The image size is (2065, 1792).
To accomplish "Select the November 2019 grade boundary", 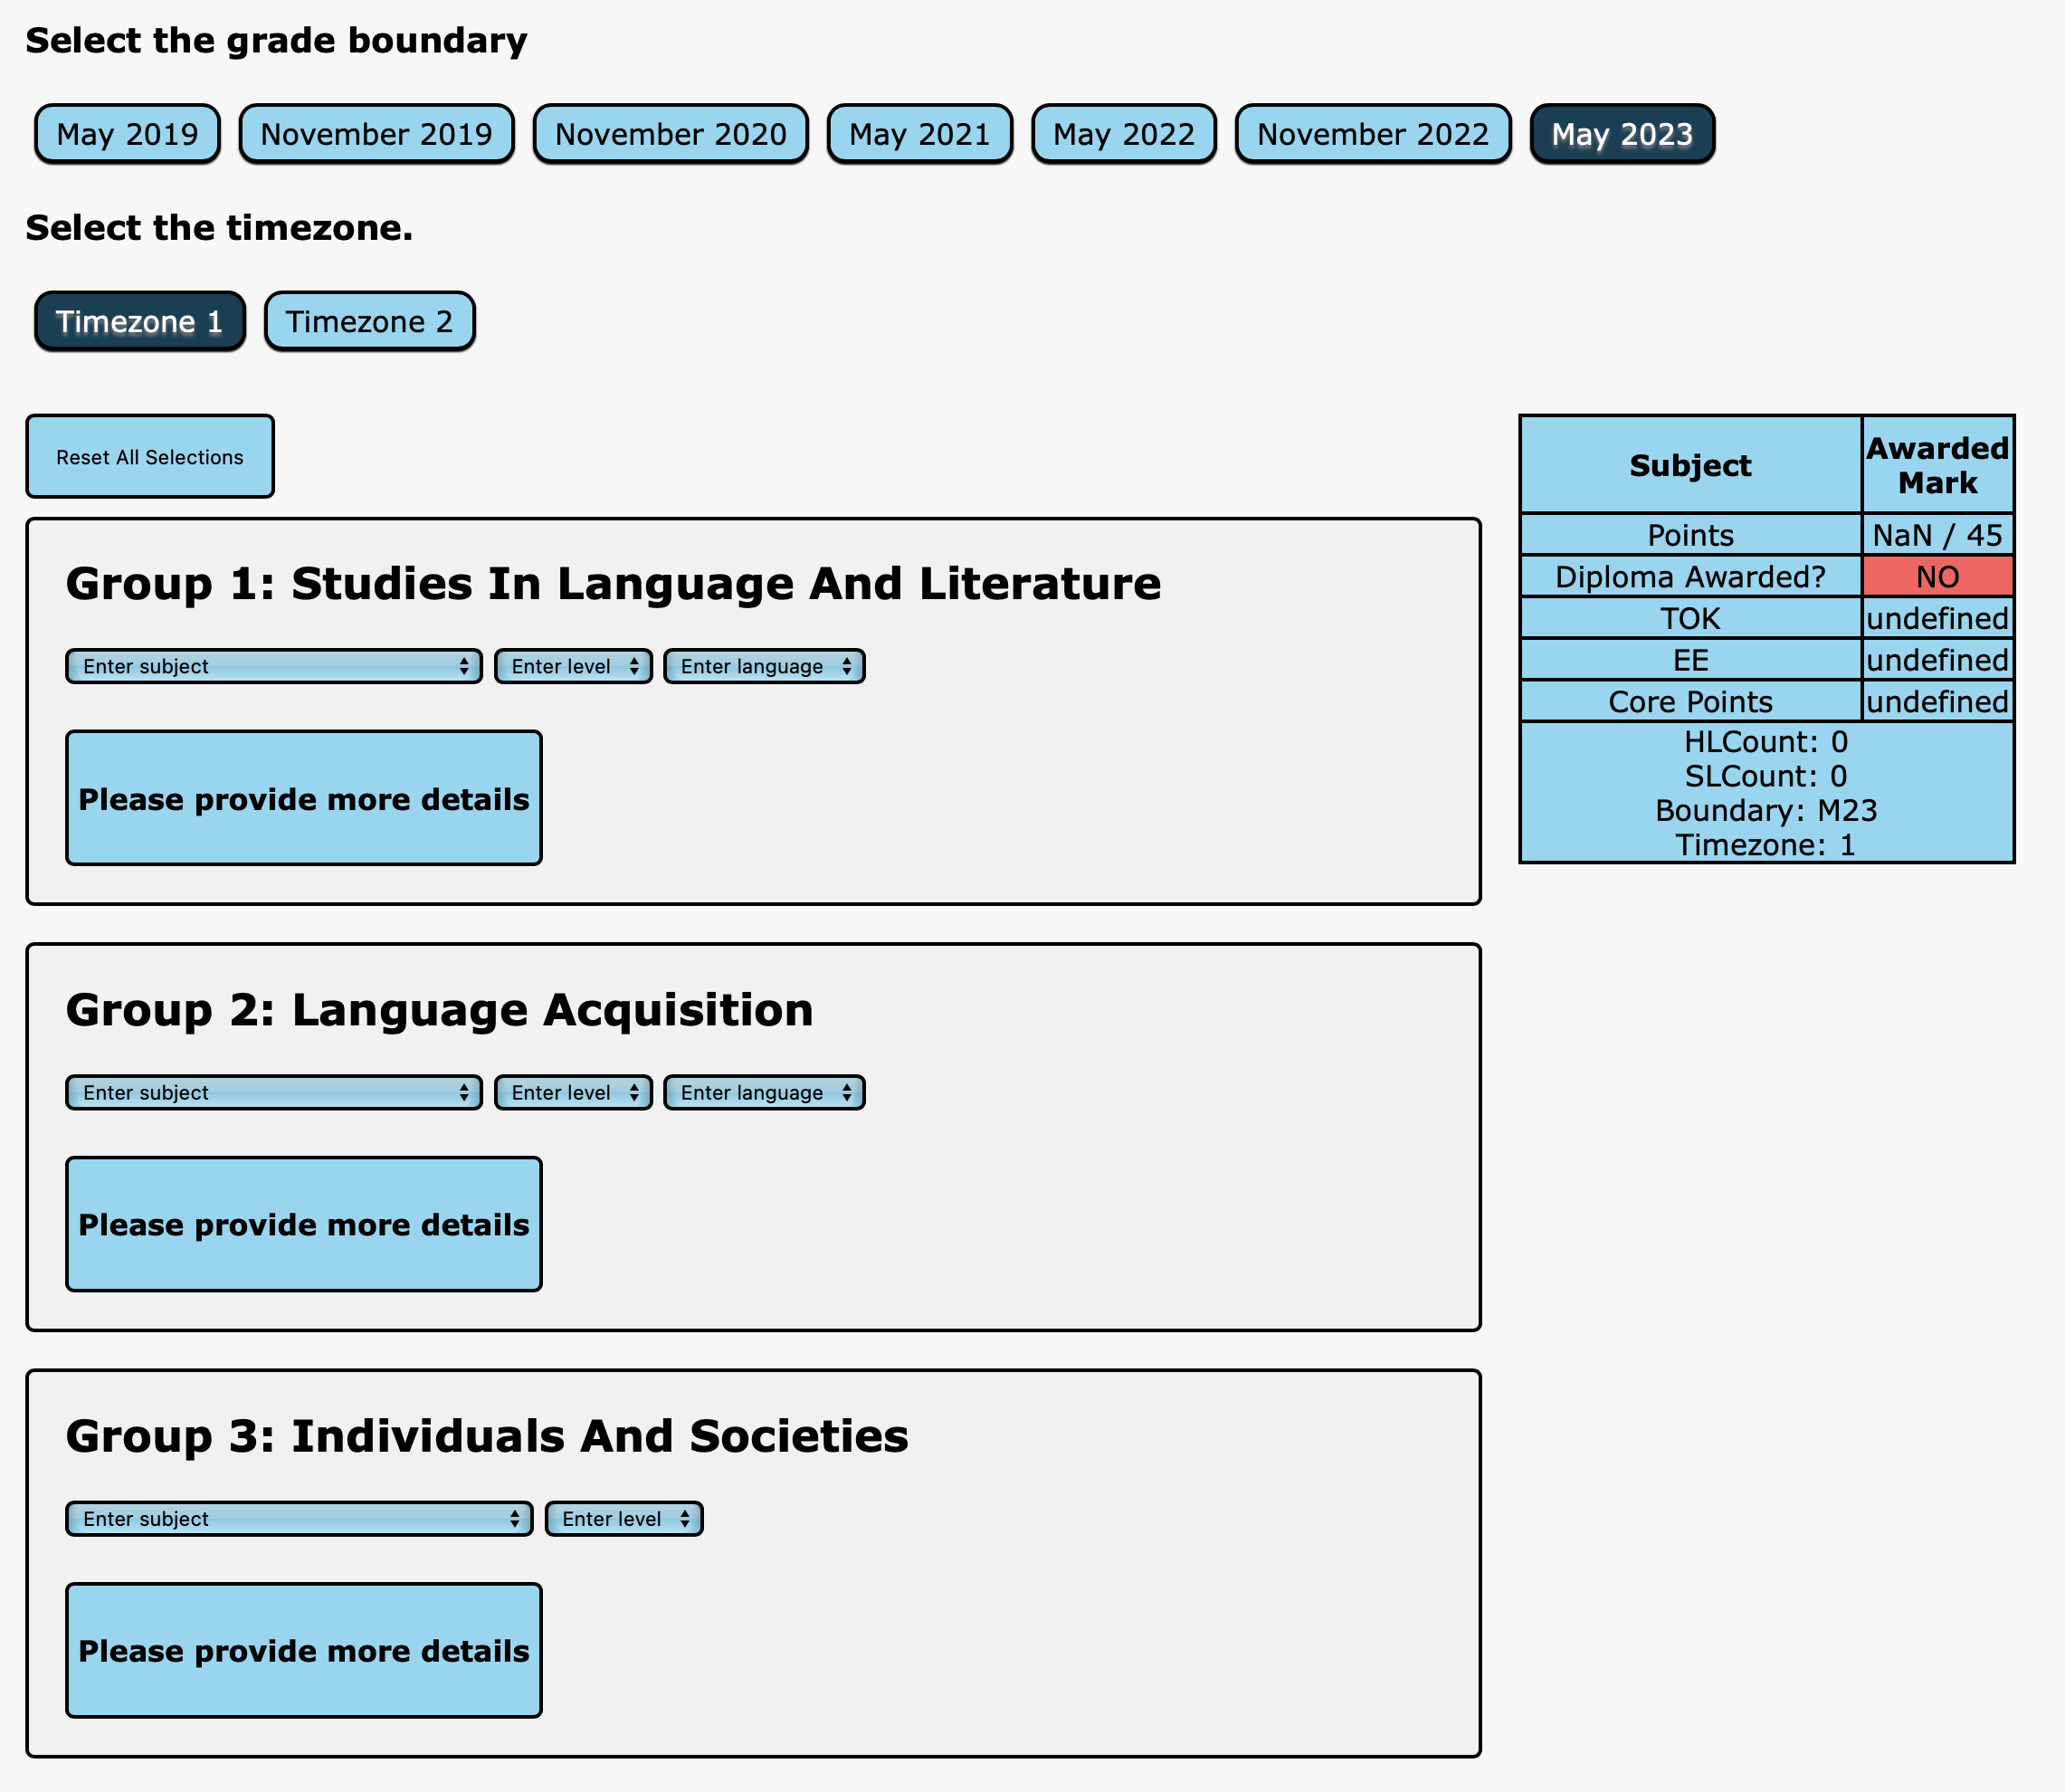I will click(x=375, y=133).
